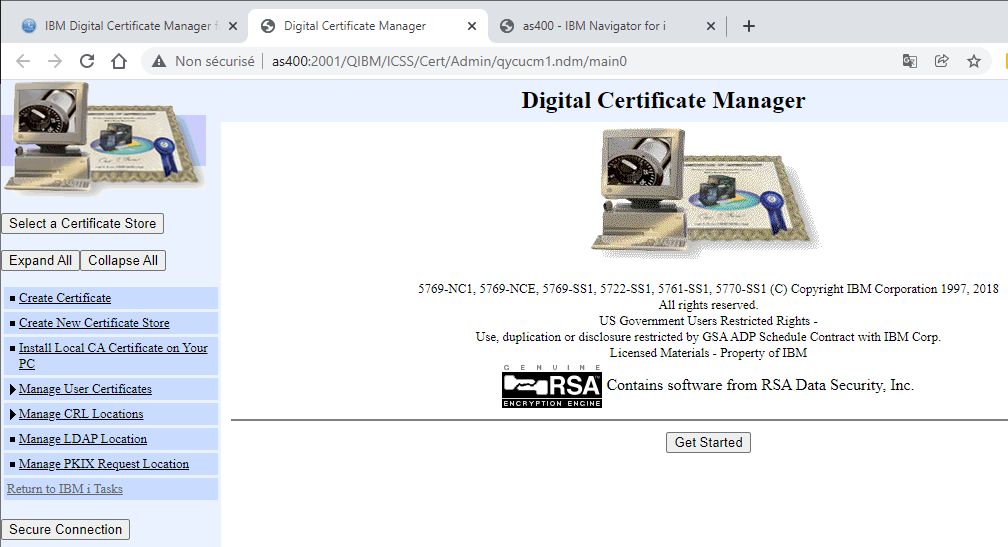Share this page via the share icon
The image size is (1008, 547).
click(x=942, y=61)
